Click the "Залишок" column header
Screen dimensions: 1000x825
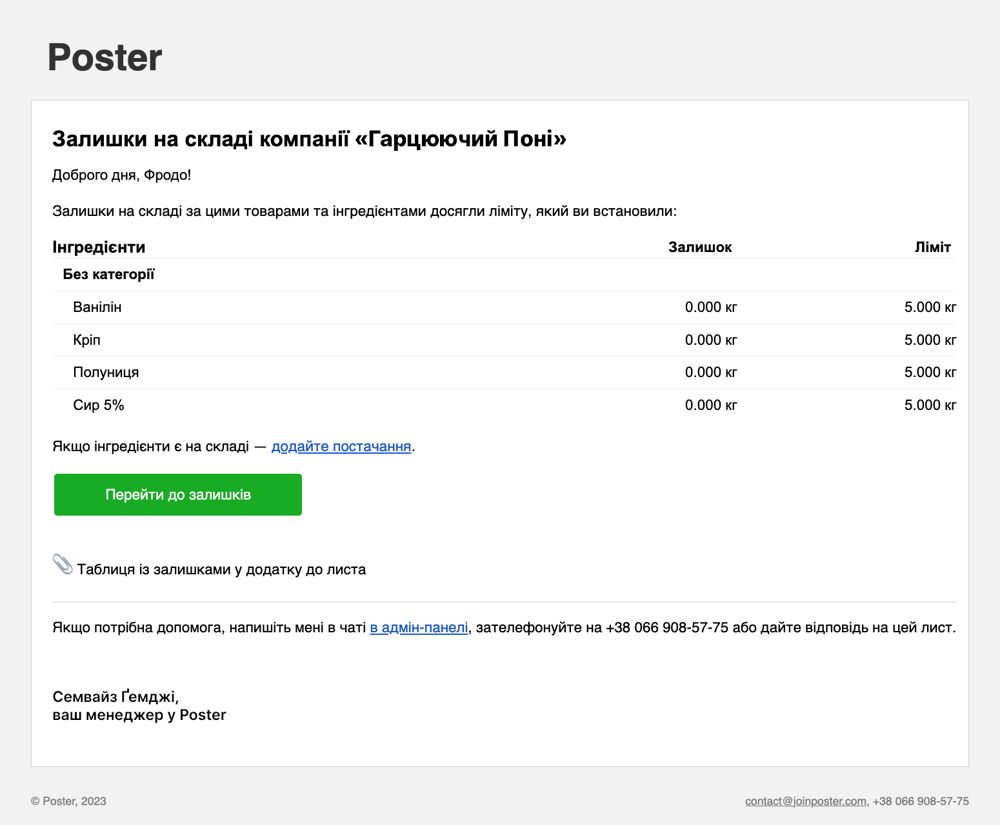click(x=700, y=247)
